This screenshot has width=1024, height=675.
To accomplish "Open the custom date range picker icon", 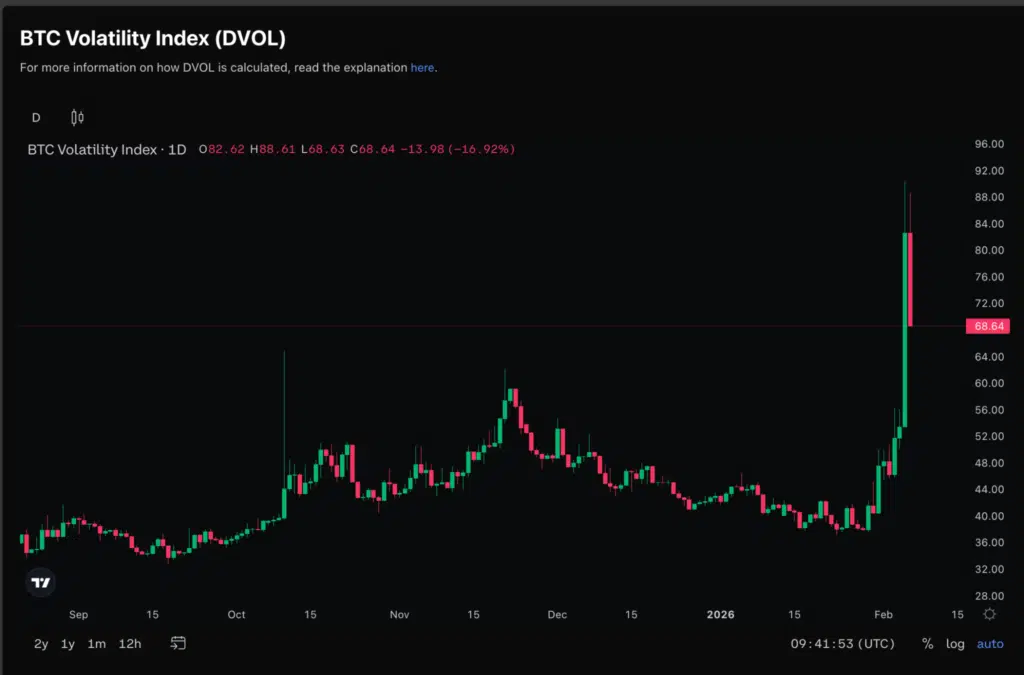I will click(x=178, y=644).
